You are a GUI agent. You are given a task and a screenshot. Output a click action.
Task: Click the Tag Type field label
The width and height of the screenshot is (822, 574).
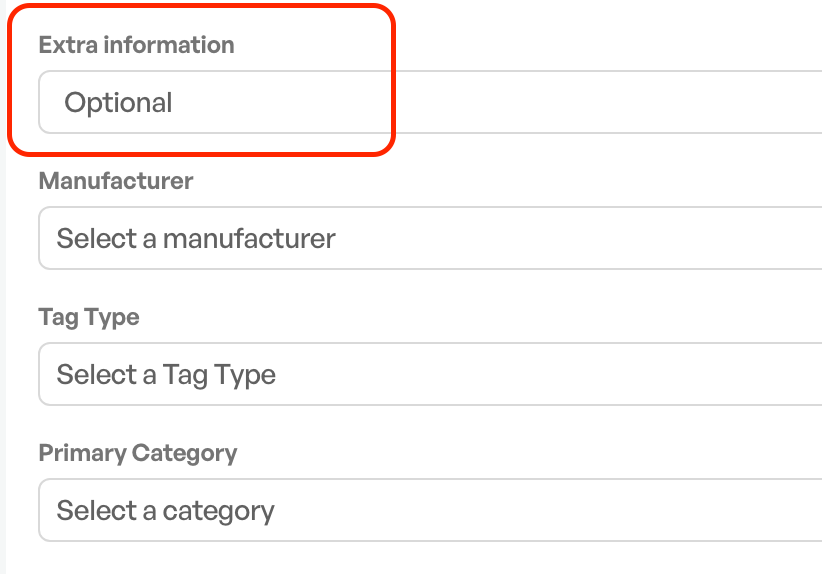[89, 317]
